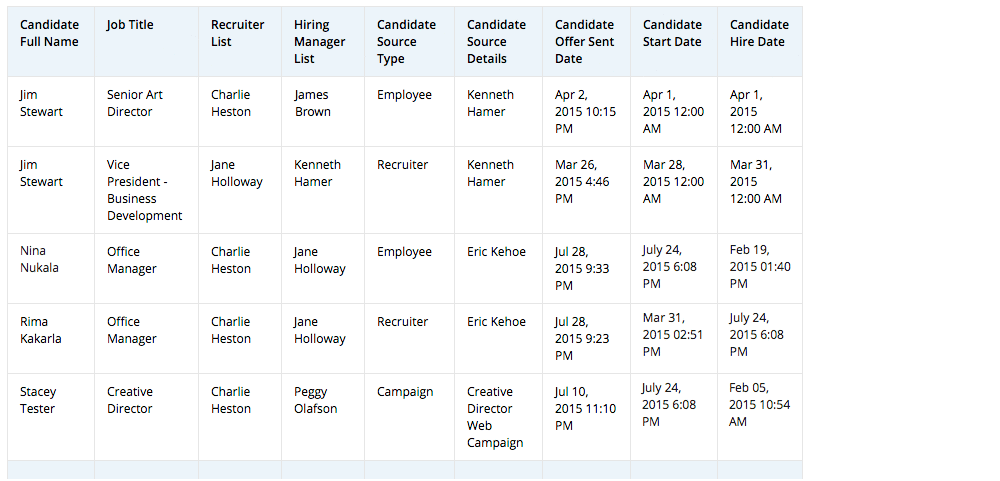Screen dimensions: 1000x481
Task: Click the Candidate Full Name column header
Action: pos(49,33)
